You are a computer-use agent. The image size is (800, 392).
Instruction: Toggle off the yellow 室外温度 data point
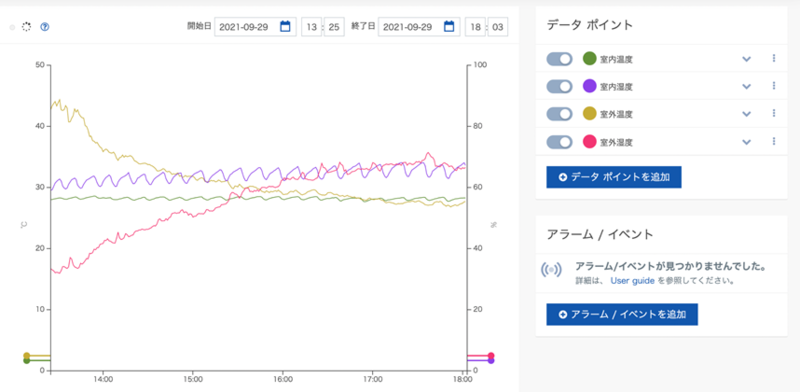click(559, 114)
